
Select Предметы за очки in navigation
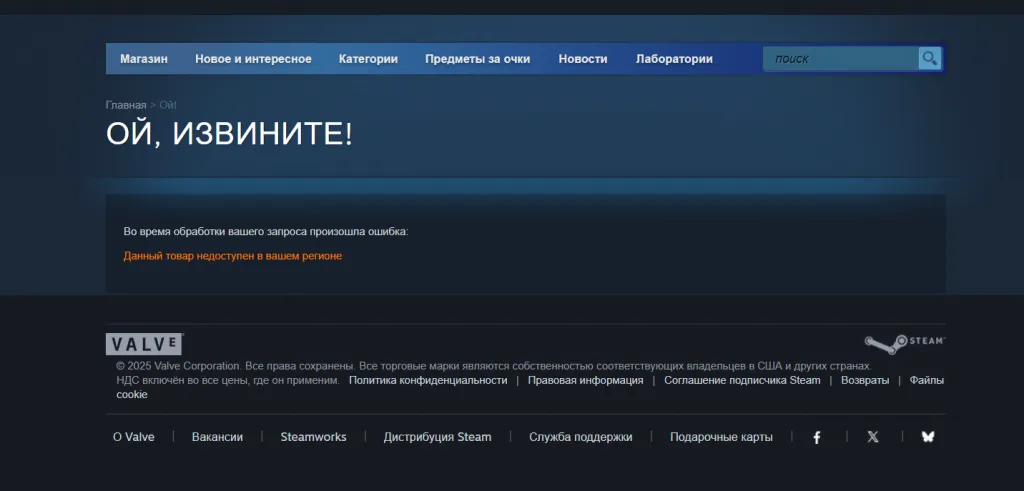477,59
